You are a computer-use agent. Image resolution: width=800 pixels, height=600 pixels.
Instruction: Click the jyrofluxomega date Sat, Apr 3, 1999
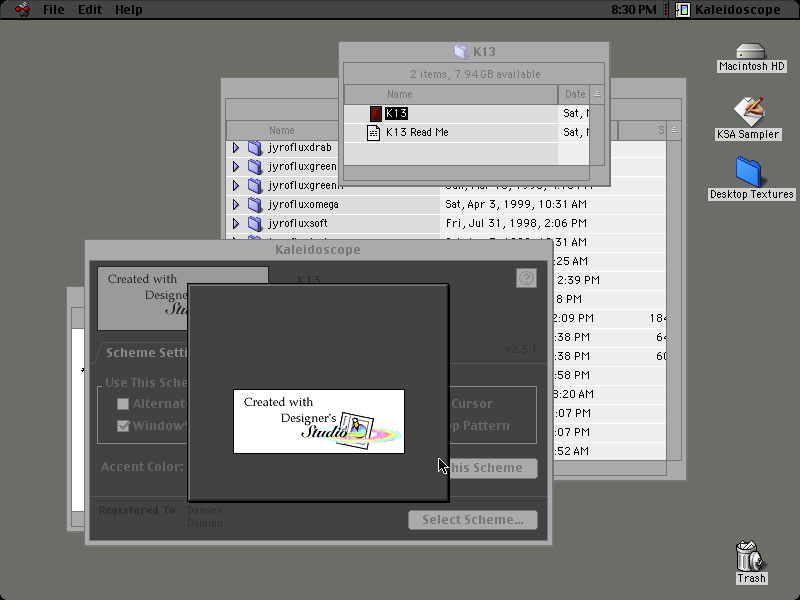pos(516,204)
